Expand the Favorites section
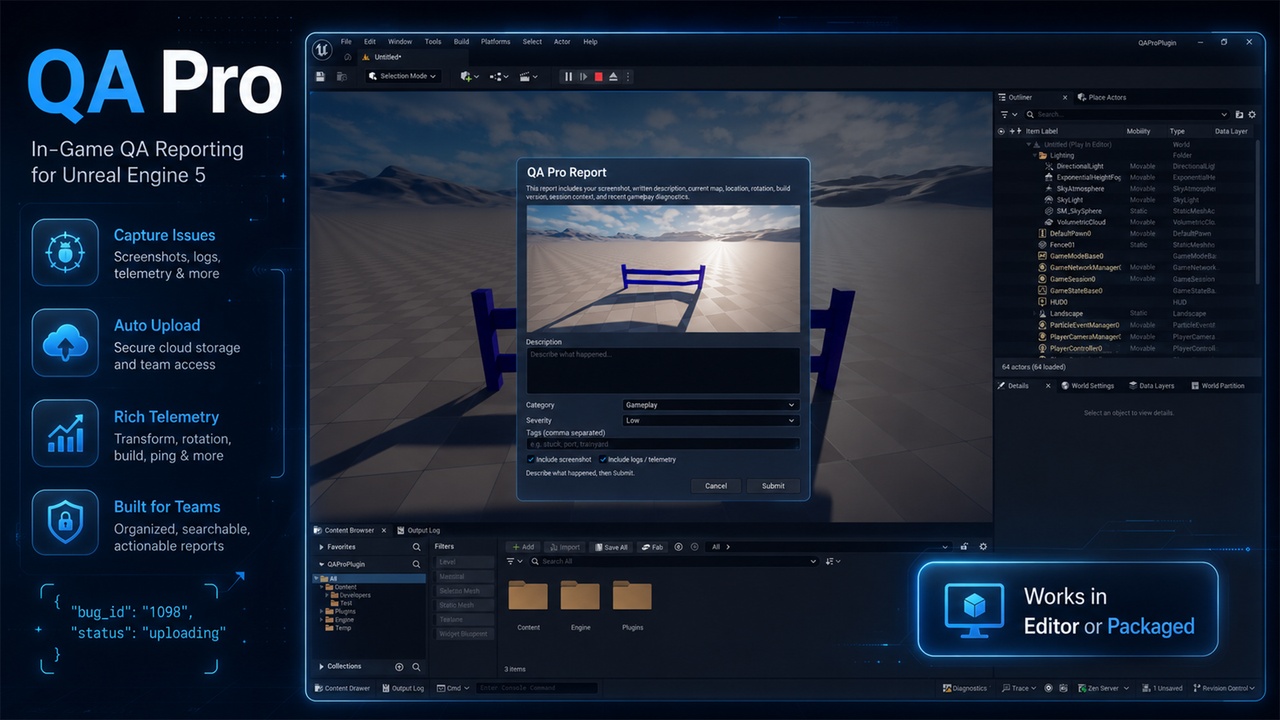Image resolution: width=1280 pixels, height=720 pixels. point(321,547)
